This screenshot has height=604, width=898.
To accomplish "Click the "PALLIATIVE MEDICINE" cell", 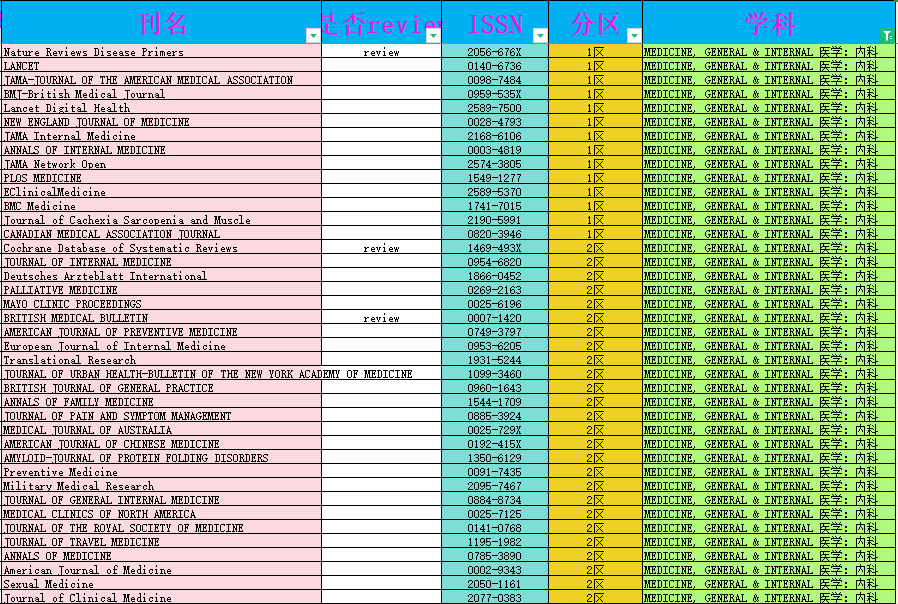I will tap(162, 290).
